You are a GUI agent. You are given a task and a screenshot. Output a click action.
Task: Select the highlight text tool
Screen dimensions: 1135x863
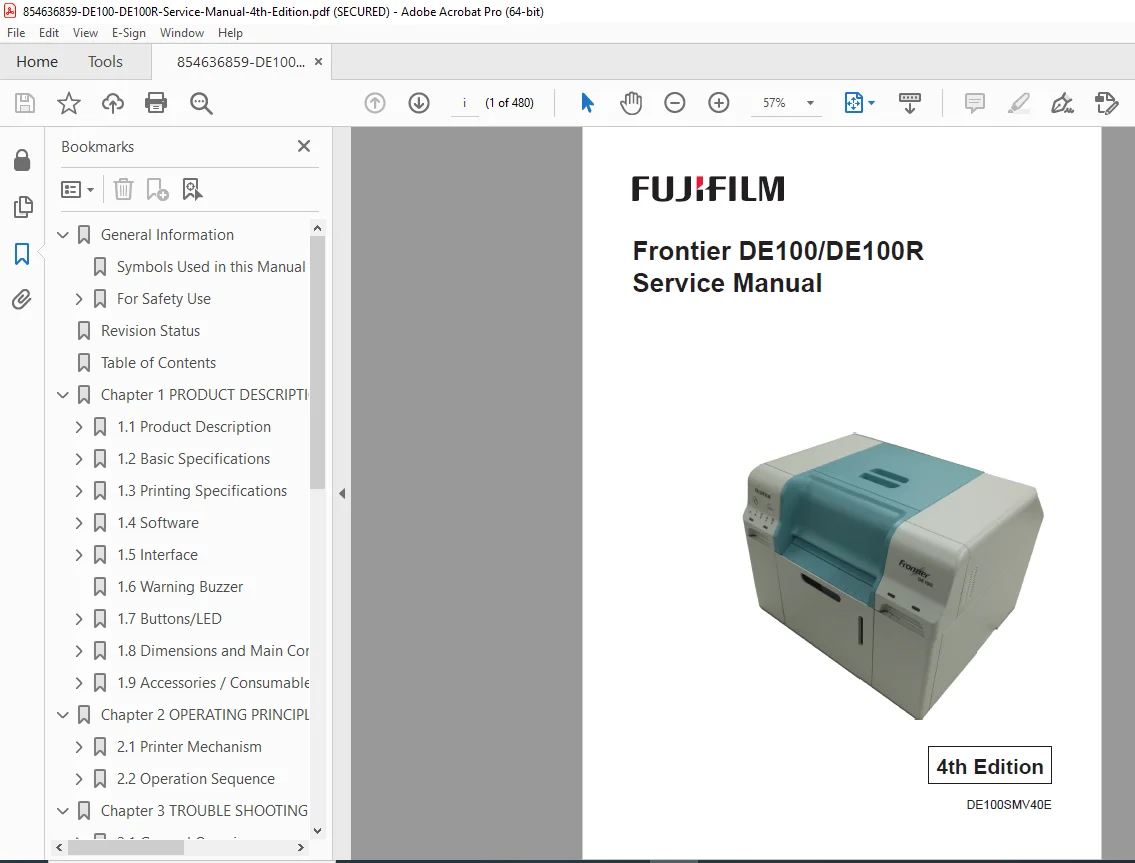pos(1019,103)
